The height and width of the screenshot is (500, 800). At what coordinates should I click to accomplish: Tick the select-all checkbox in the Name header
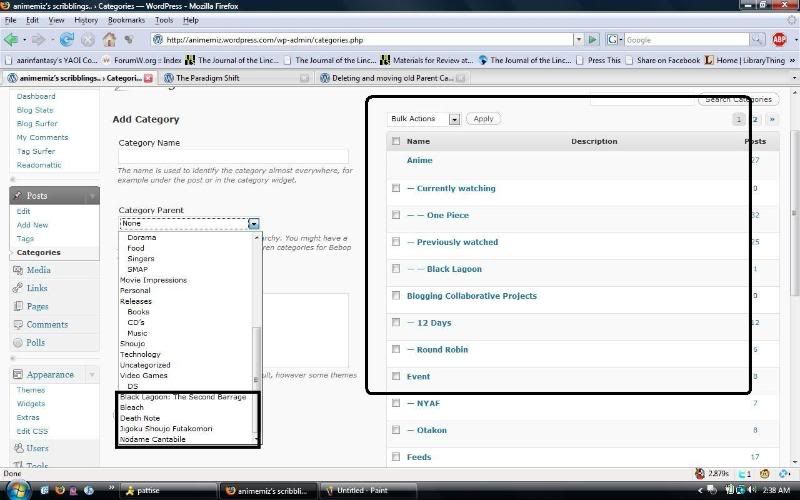[396, 141]
